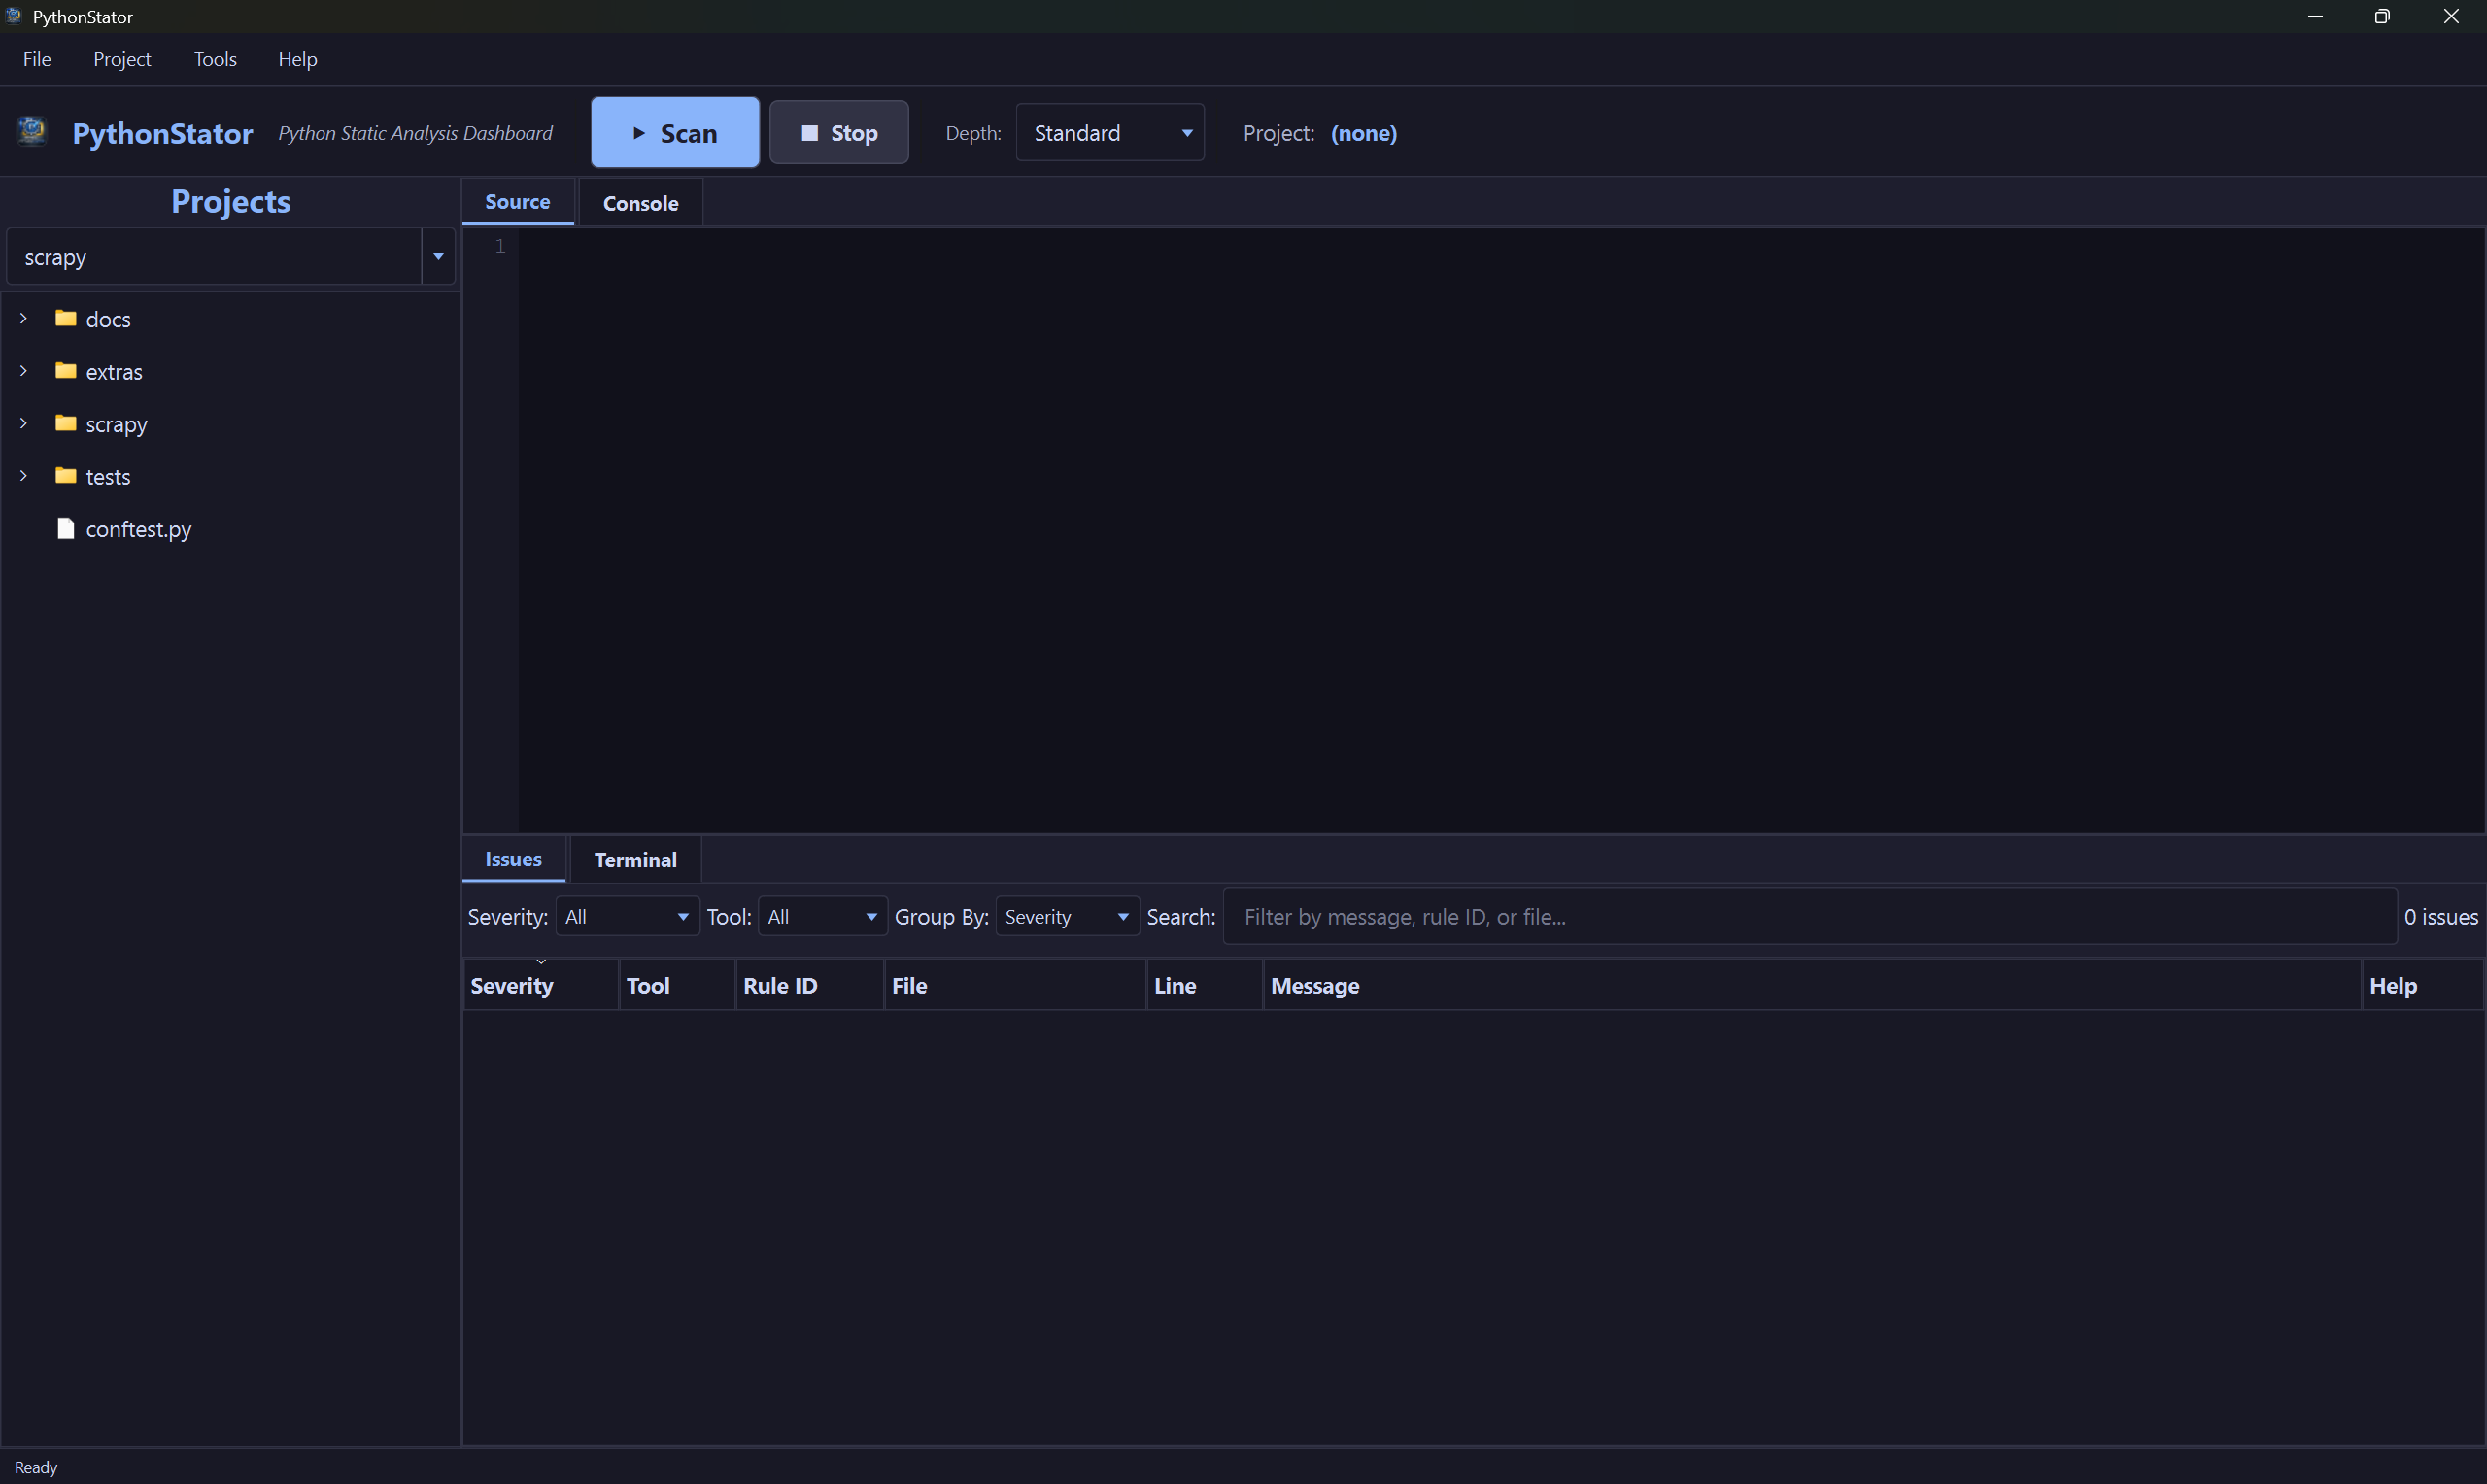Click line number 1 in the gutter
Viewport: 2487px width, 1484px height.
coord(500,246)
